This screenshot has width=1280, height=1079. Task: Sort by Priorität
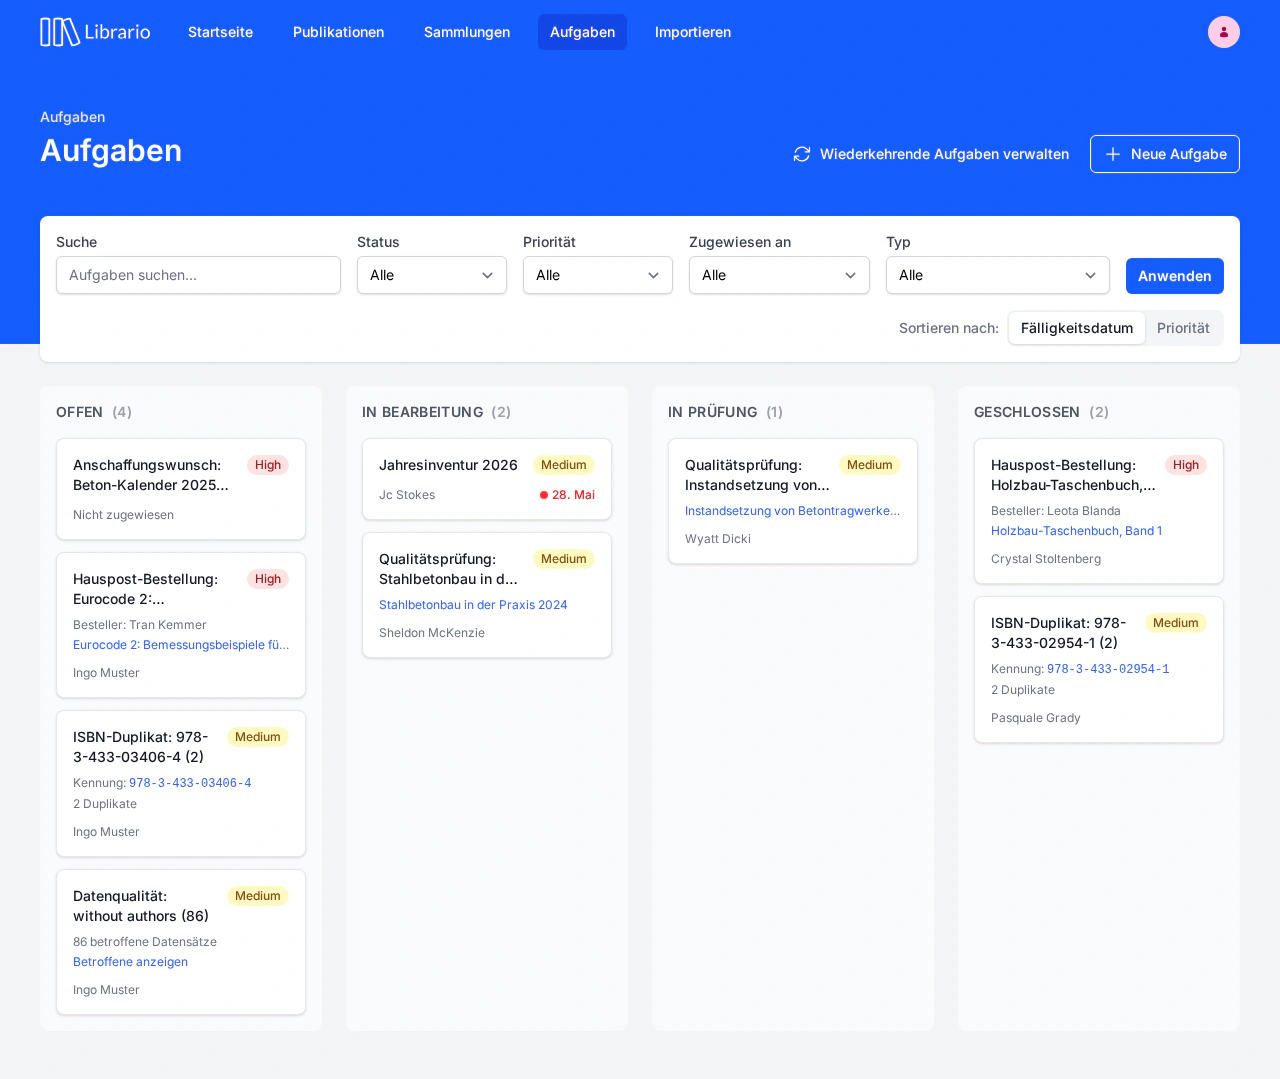pos(1183,328)
